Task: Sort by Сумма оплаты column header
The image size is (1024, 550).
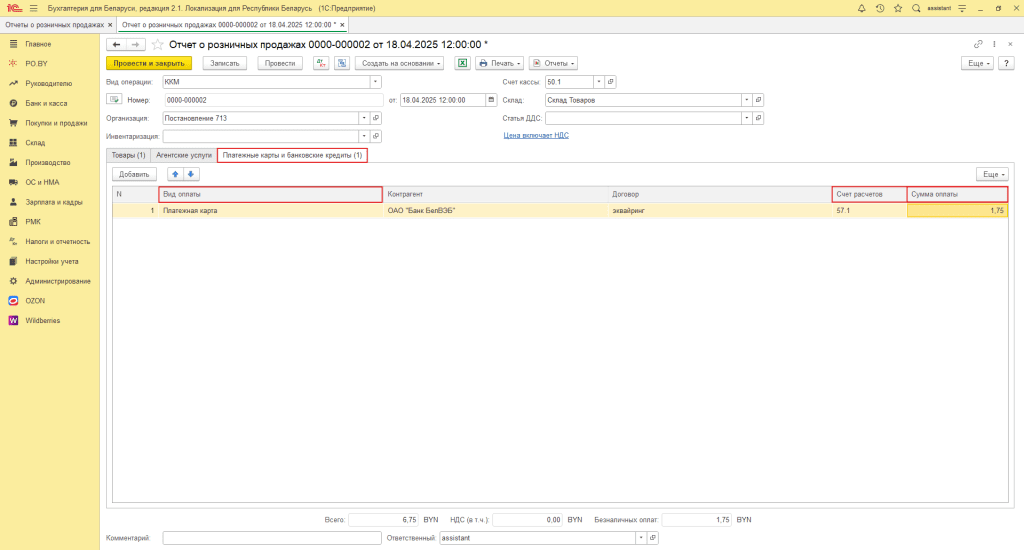Action: pyautogui.click(x=957, y=194)
